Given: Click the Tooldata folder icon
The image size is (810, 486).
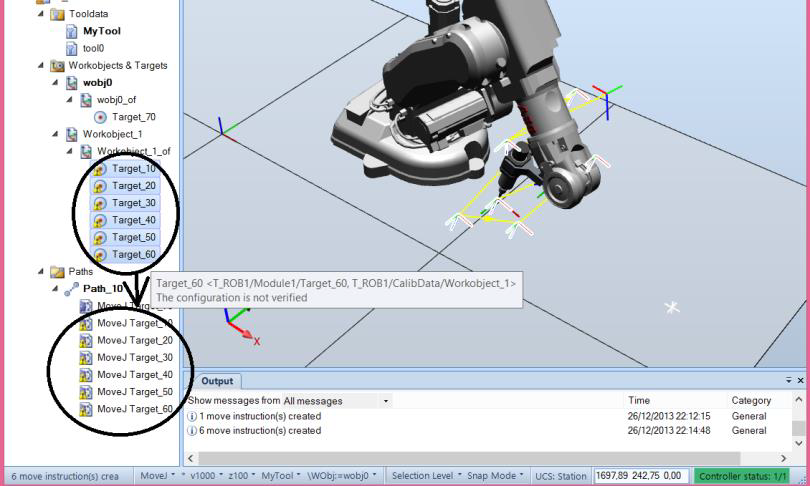Looking at the screenshot, I should [57, 14].
